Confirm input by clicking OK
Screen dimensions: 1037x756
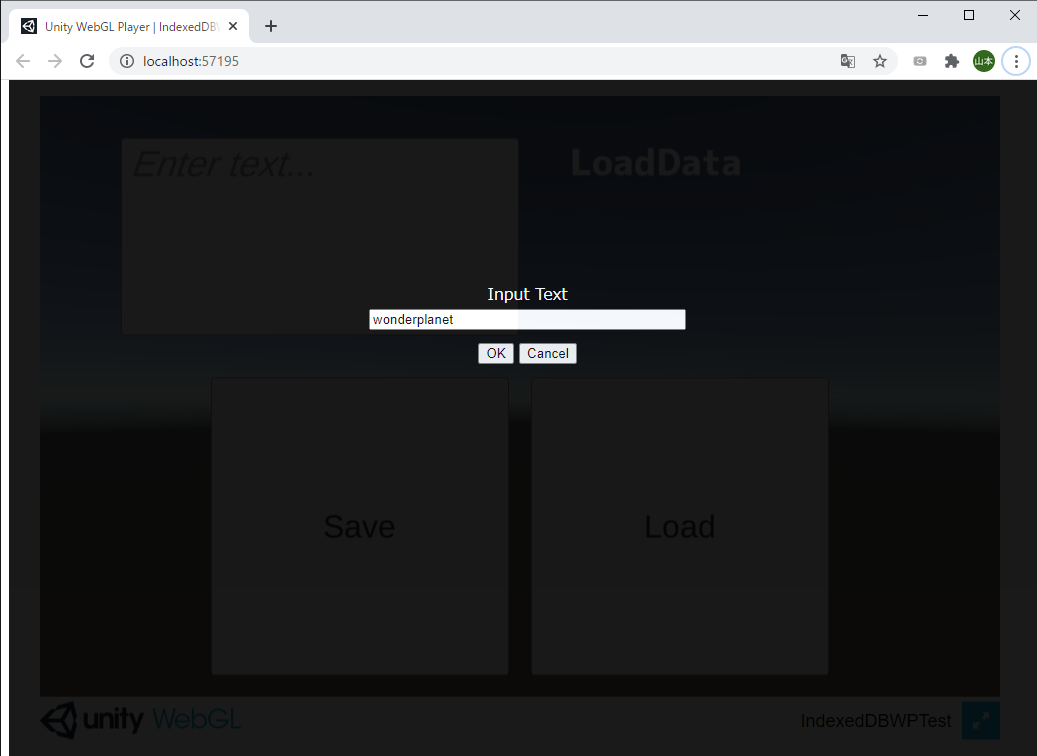[495, 353]
